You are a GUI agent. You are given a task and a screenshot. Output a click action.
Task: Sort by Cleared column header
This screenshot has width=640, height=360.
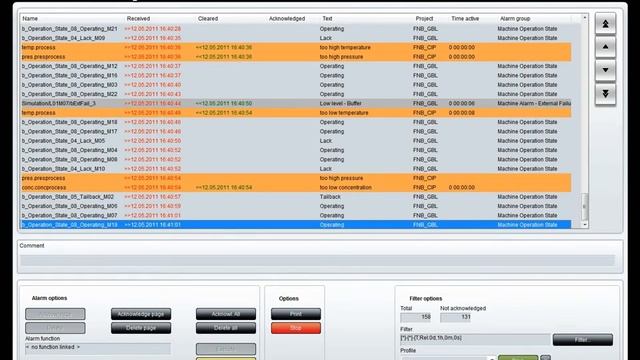208,18
